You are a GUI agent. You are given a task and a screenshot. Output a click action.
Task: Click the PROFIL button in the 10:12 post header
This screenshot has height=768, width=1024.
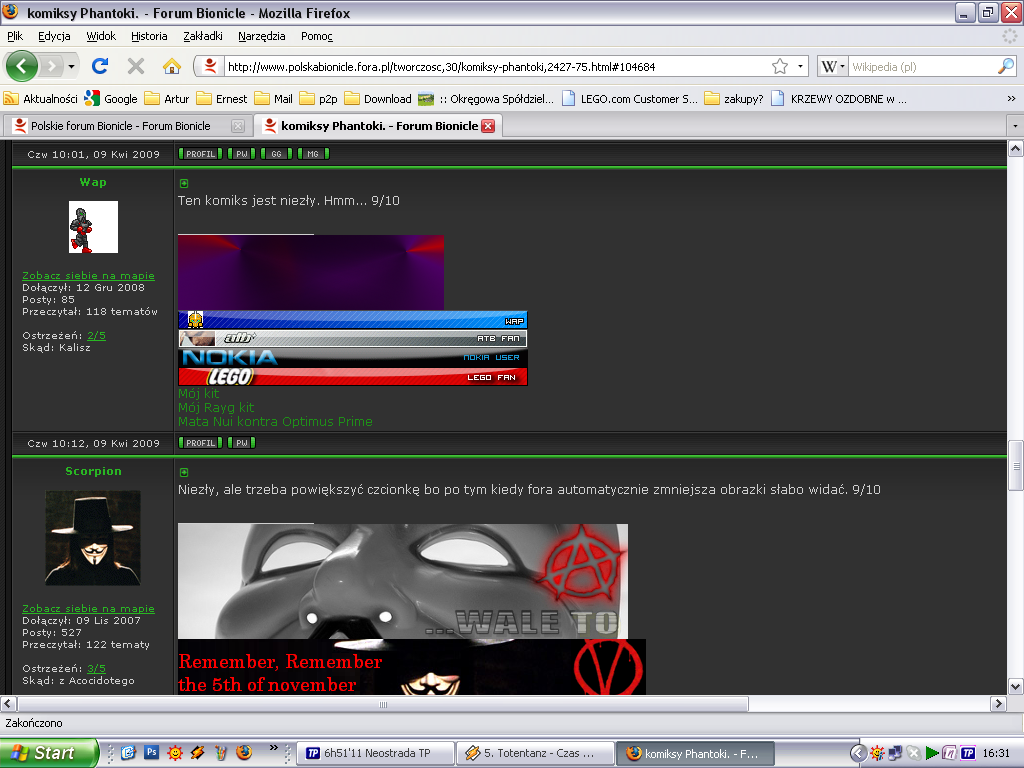pyautogui.click(x=200, y=443)
